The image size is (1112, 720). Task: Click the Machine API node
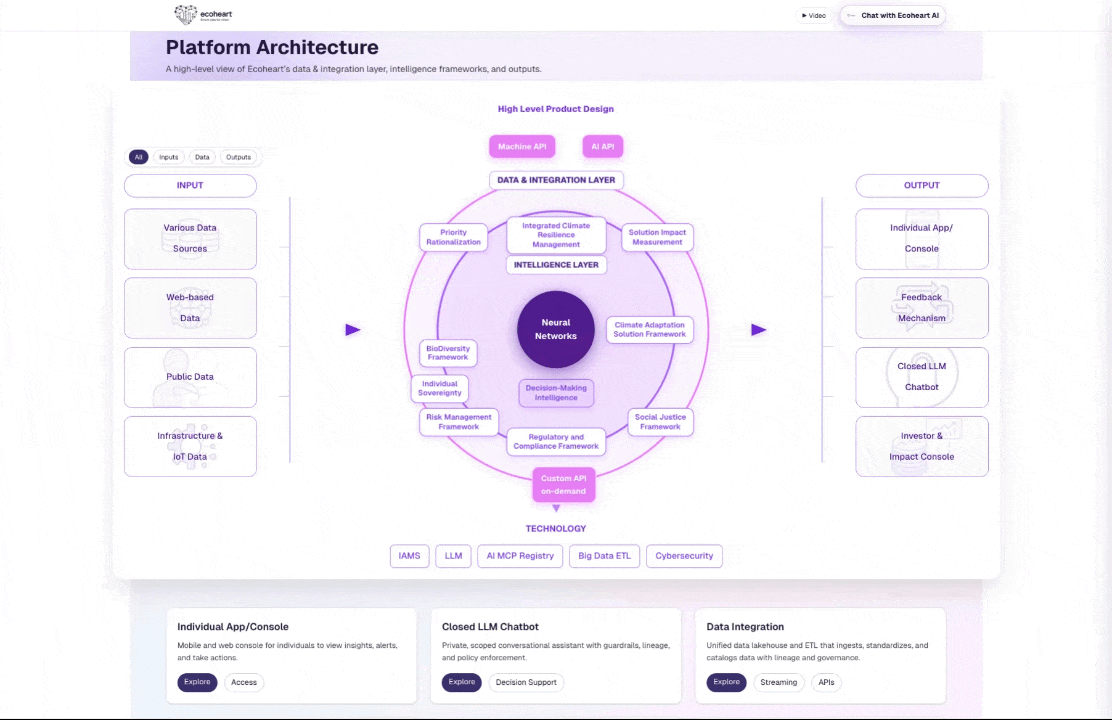(521, 146)
